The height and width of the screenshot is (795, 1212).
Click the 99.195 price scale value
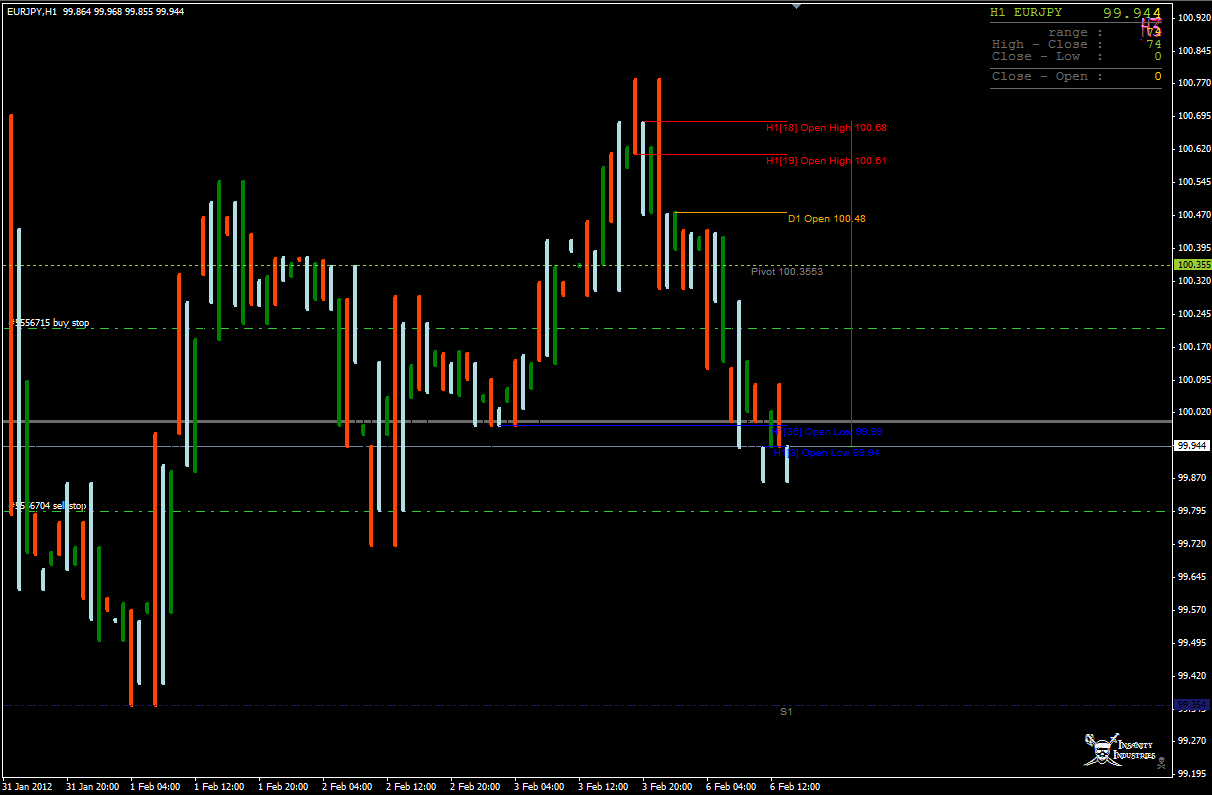point(1194,774)
